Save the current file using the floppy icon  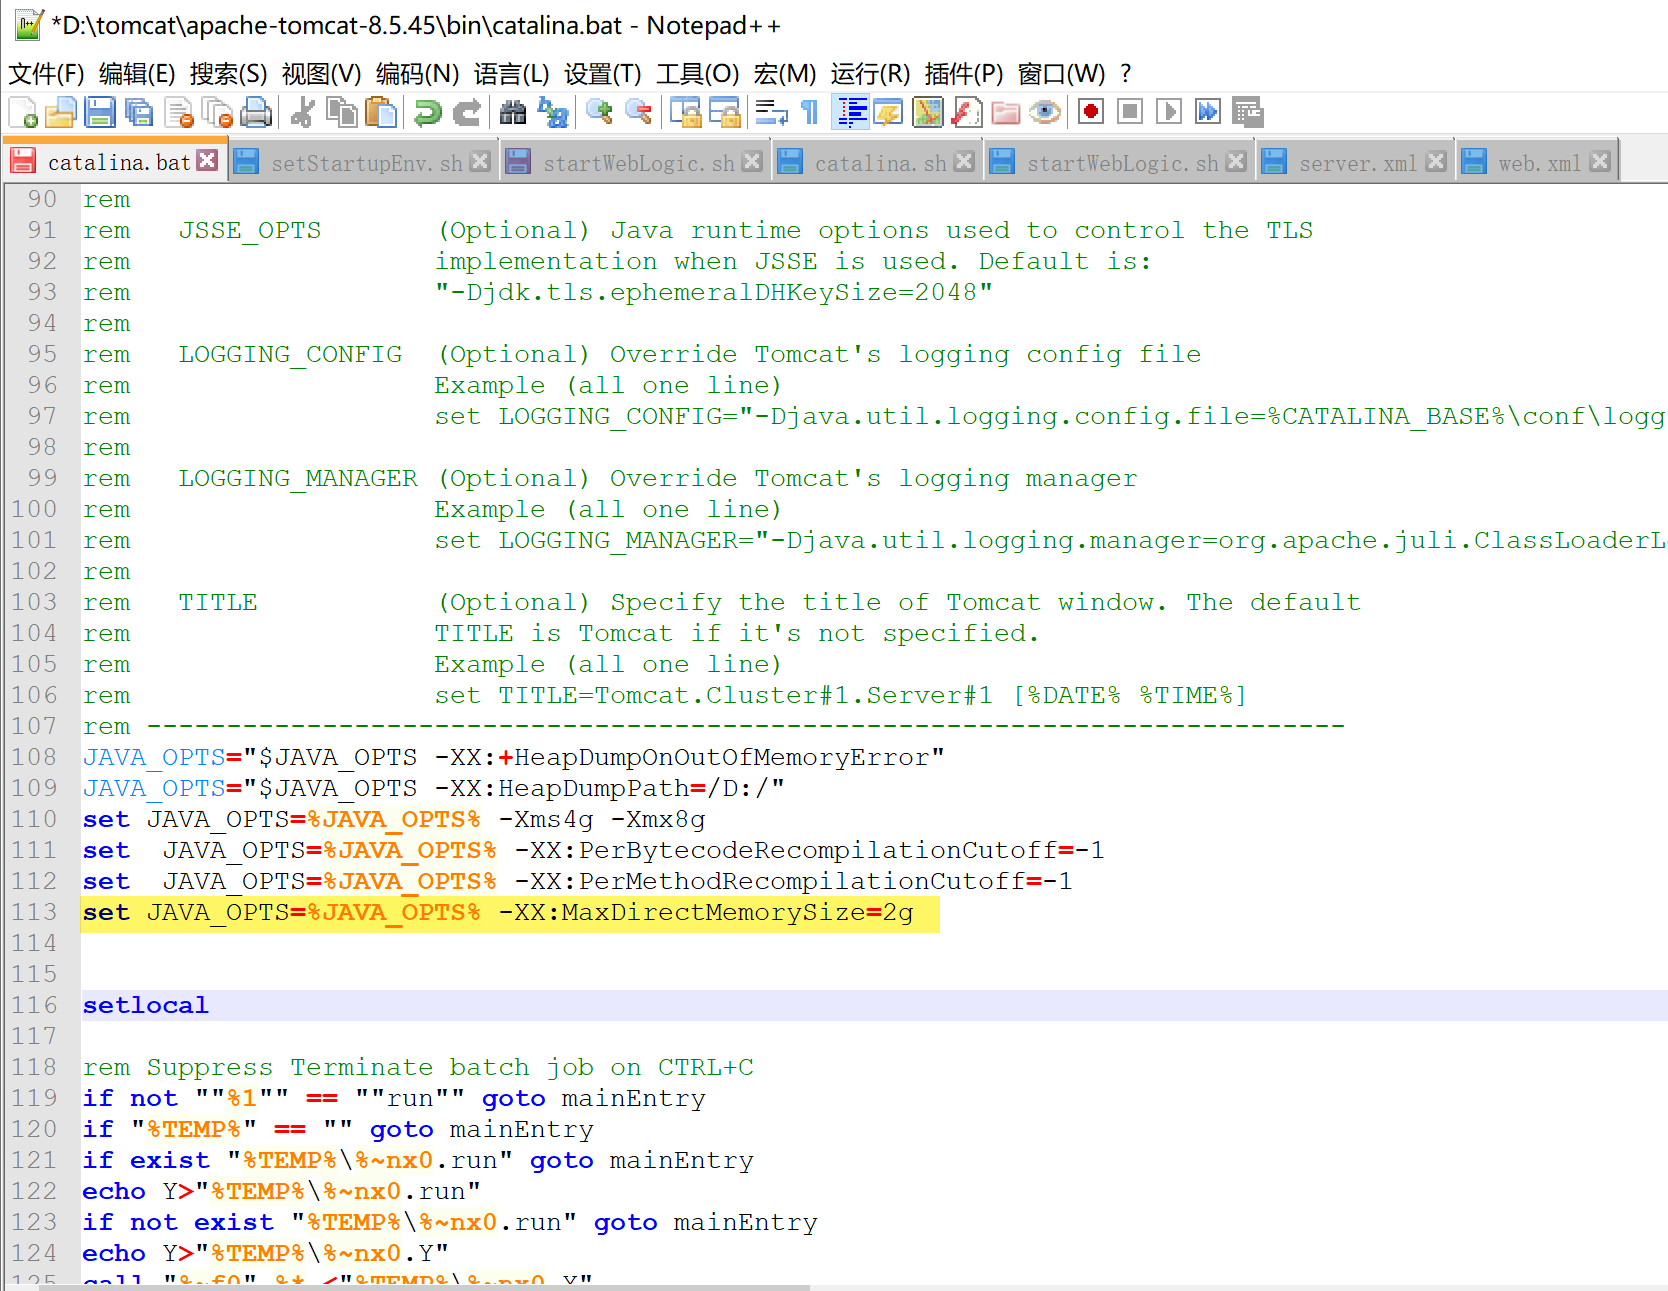pyautogui.click(x=100, y=113)
